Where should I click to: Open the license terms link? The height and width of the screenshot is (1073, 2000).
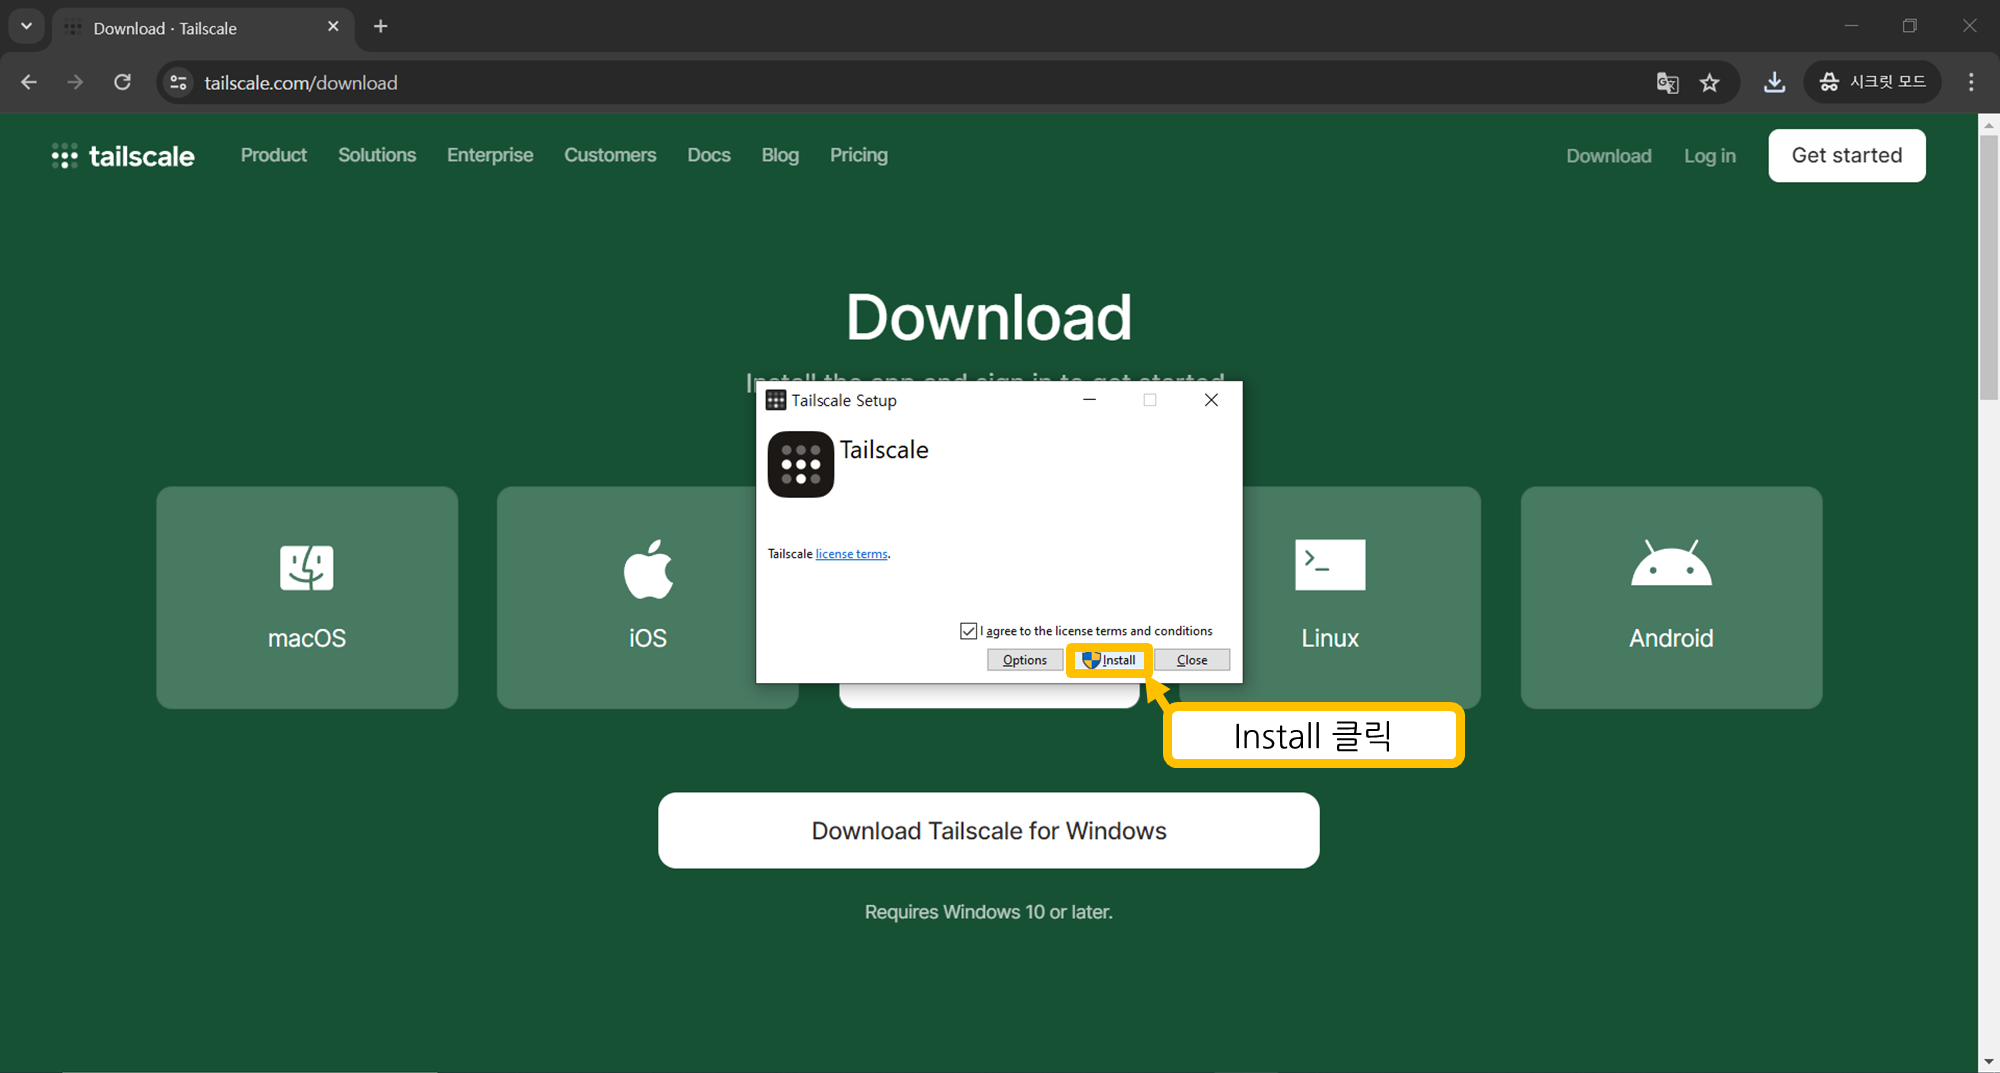point(851,554)
